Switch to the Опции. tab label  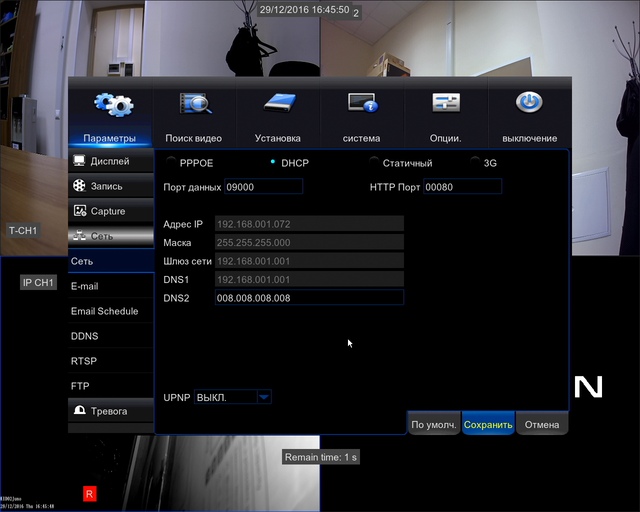click(x=445, y=138)
